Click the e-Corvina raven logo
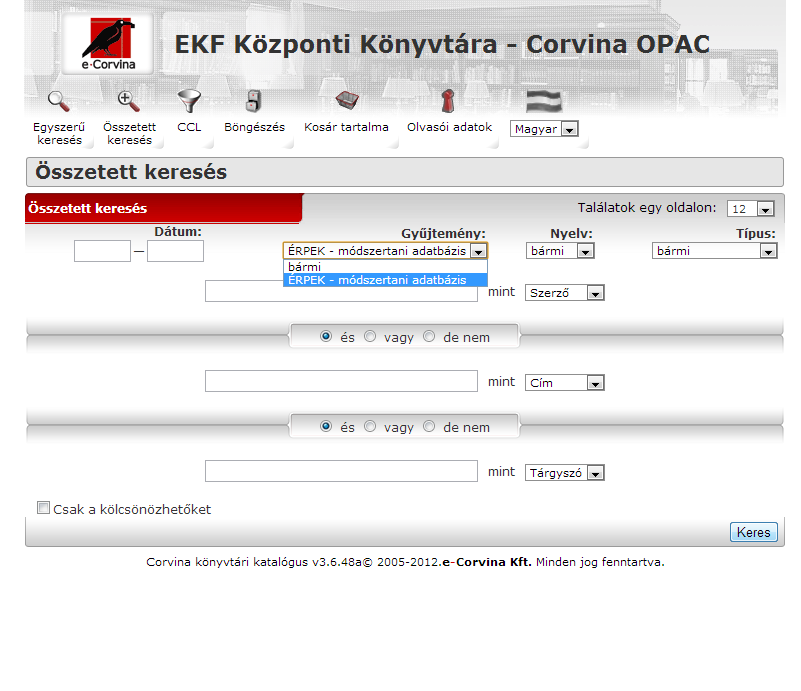Viewport: 801px width, 691px height. coord(108,44)
